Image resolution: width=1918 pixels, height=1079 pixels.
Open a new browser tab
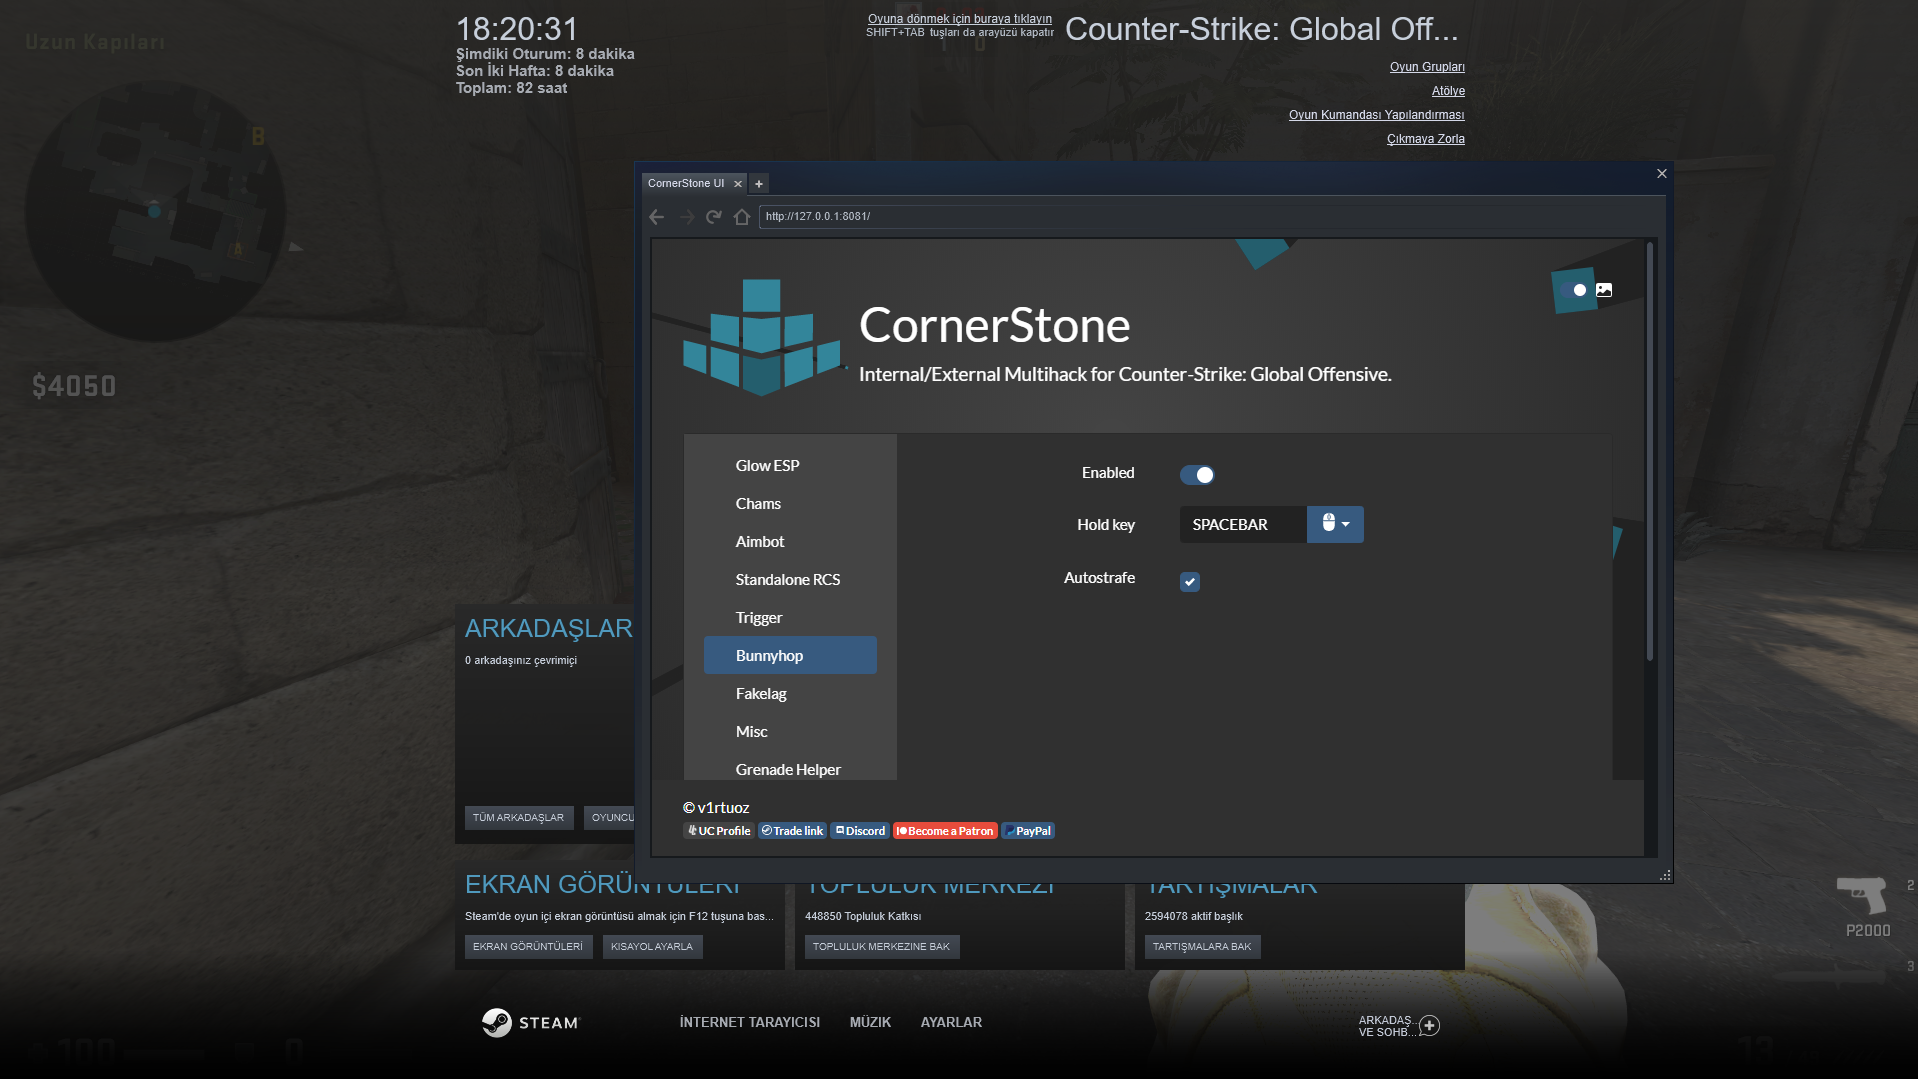(x=759, y=184)
